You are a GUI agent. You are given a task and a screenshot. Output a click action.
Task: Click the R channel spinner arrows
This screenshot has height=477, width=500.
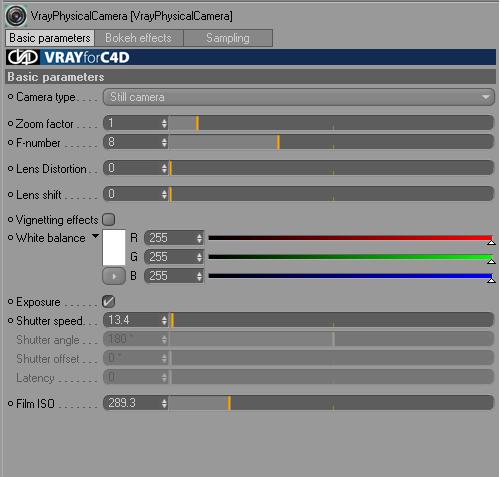[x=199, y=238]
